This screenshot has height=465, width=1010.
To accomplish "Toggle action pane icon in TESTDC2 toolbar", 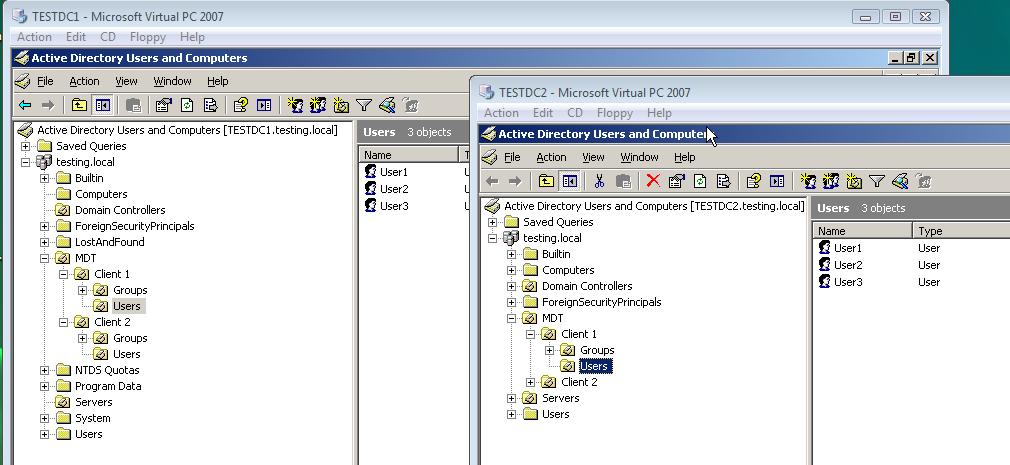I will [x=777, y=182].
